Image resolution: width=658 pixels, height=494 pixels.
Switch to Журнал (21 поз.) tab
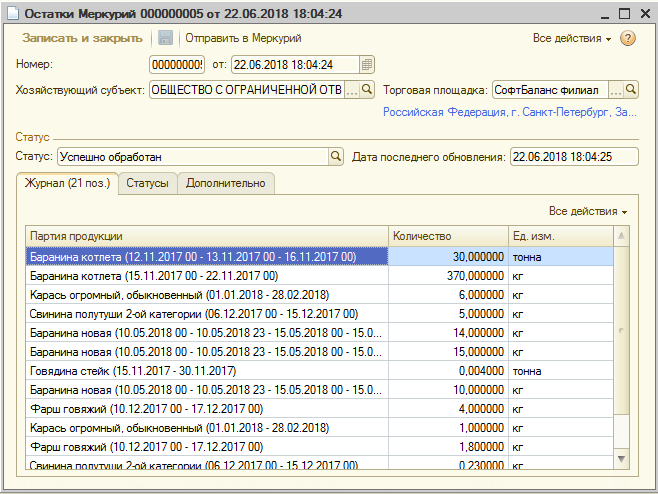point(67,183)
